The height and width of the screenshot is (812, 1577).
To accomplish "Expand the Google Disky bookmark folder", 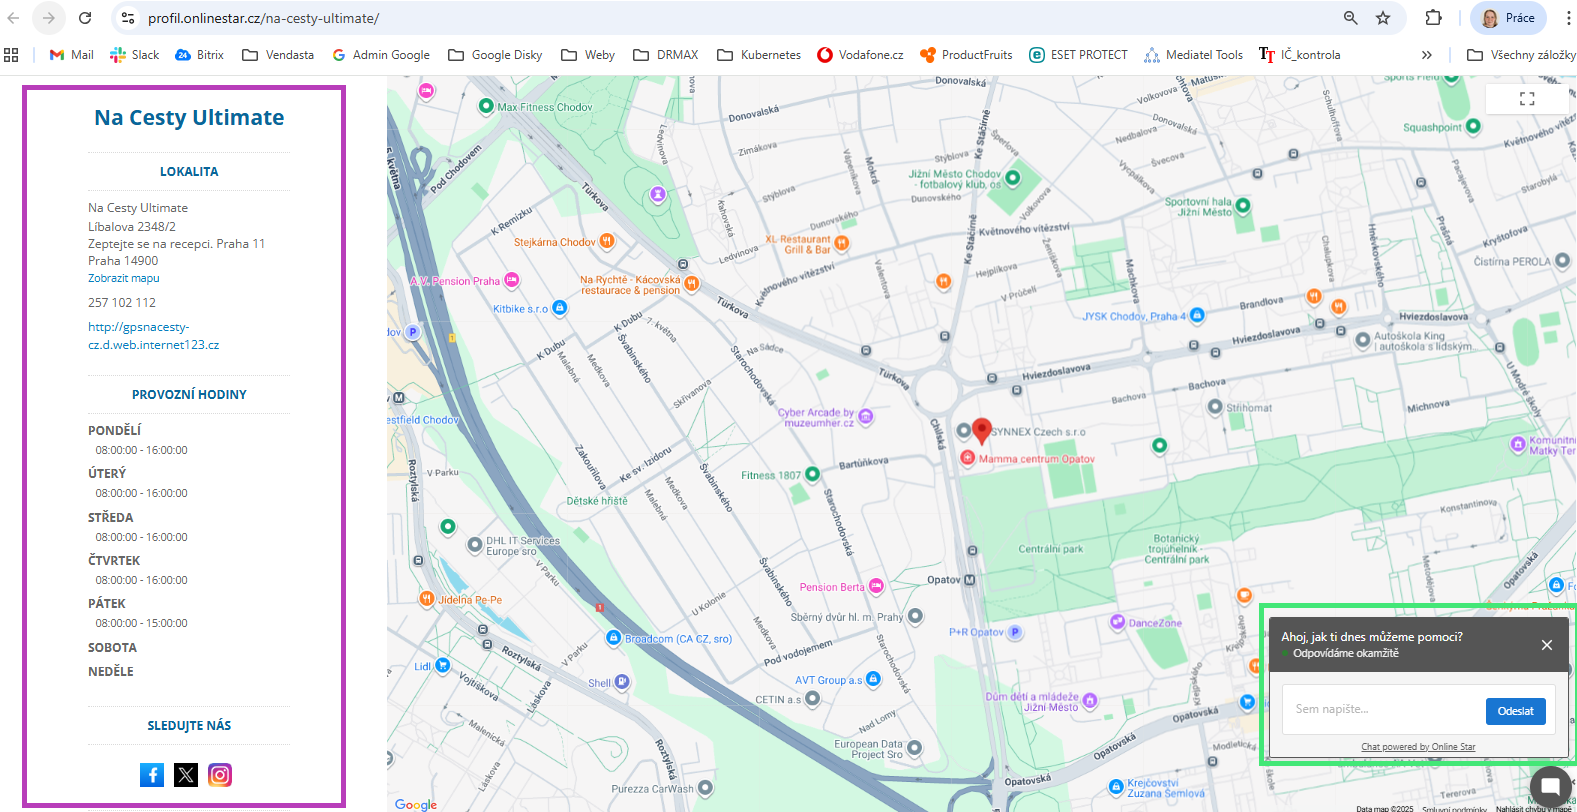I will (x=495, y=55).
